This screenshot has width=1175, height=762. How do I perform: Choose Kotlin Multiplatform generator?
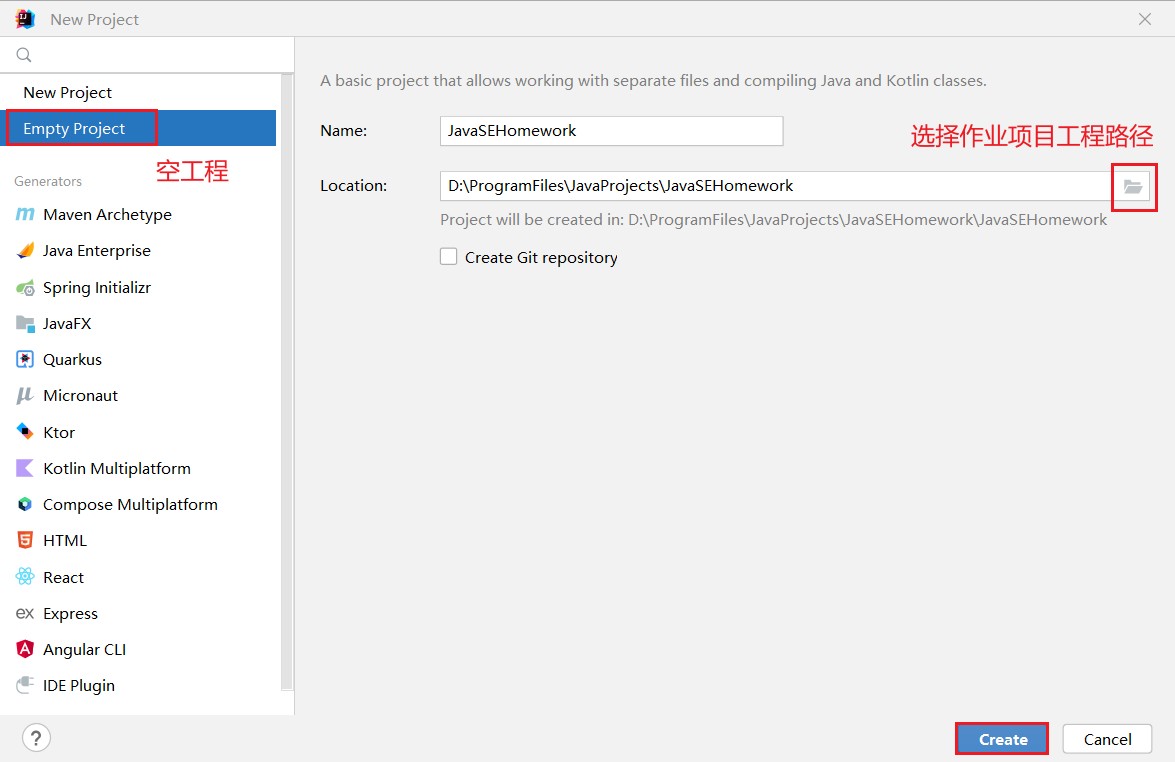click(x=138, y=468)
